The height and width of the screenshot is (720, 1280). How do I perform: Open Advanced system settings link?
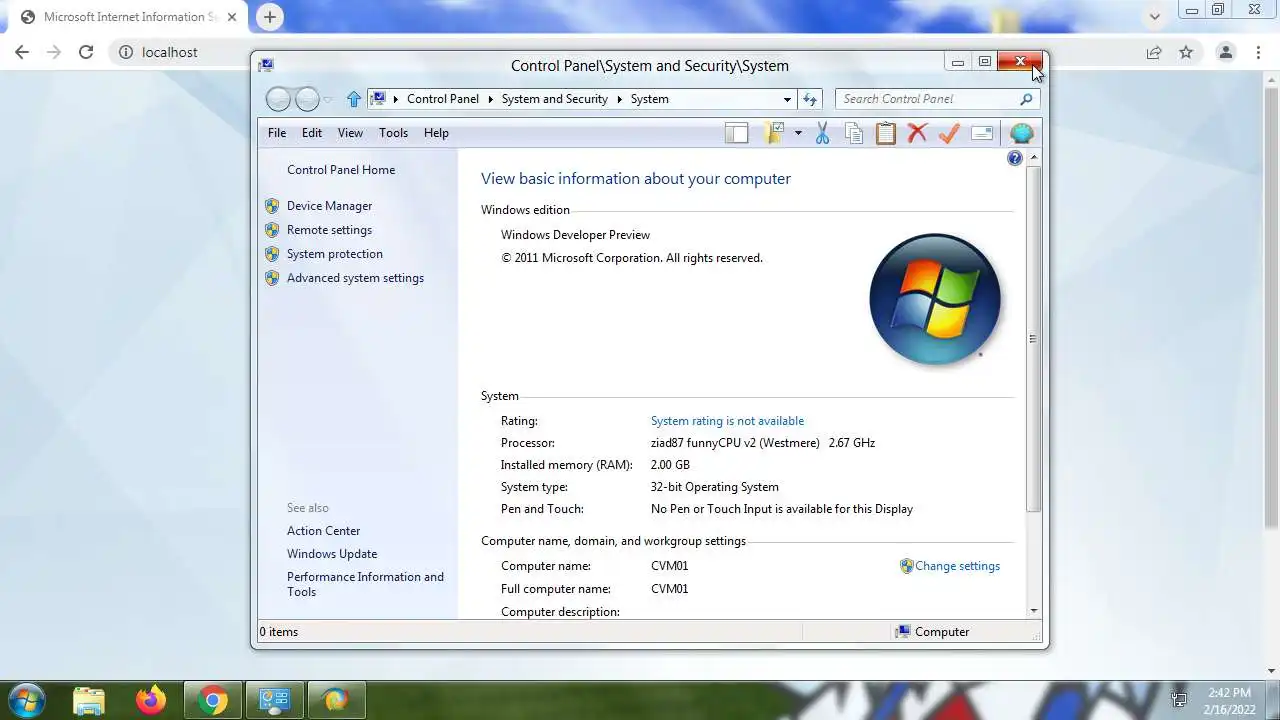tap(355, 278)
